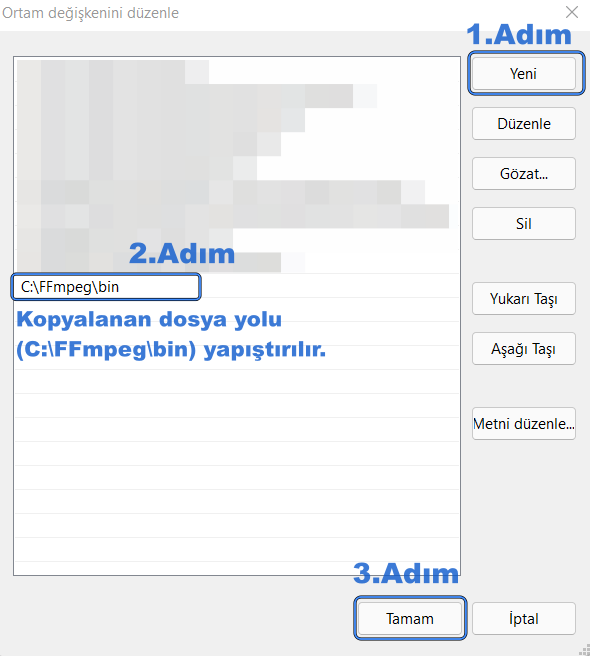Select the longest blurred path entry
590x656 pixels.
pyautogui.click(x=237, y=216)
